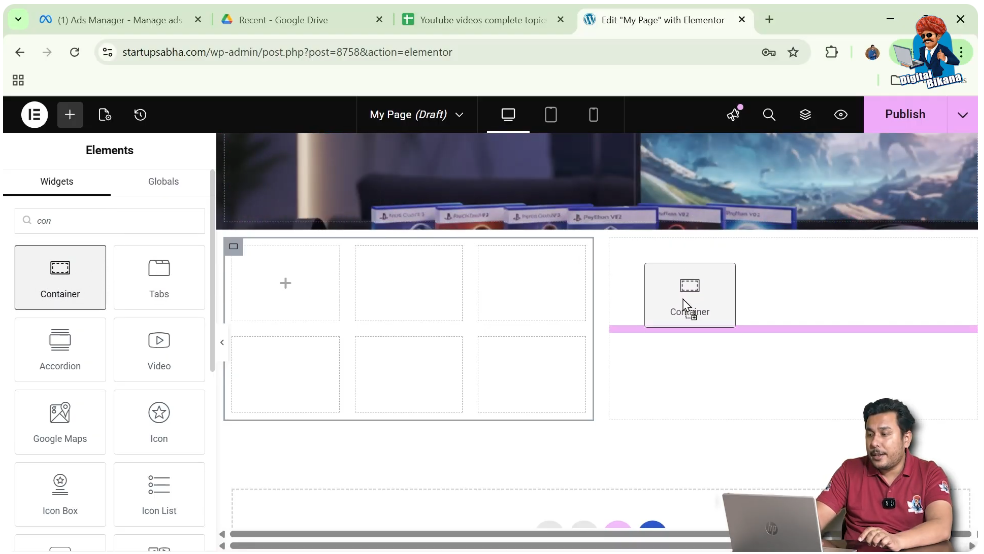
Task: Open the Chrome apps grid icon
Action: 18,80
